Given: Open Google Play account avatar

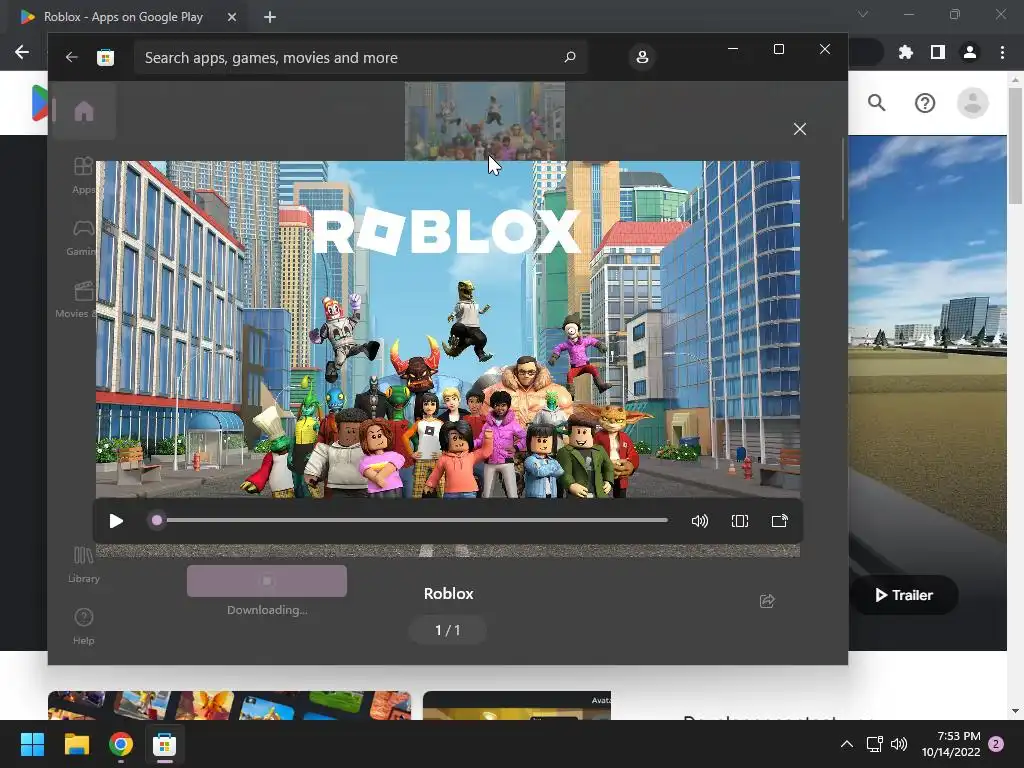Looking at the screenshot, I should 972,103.
